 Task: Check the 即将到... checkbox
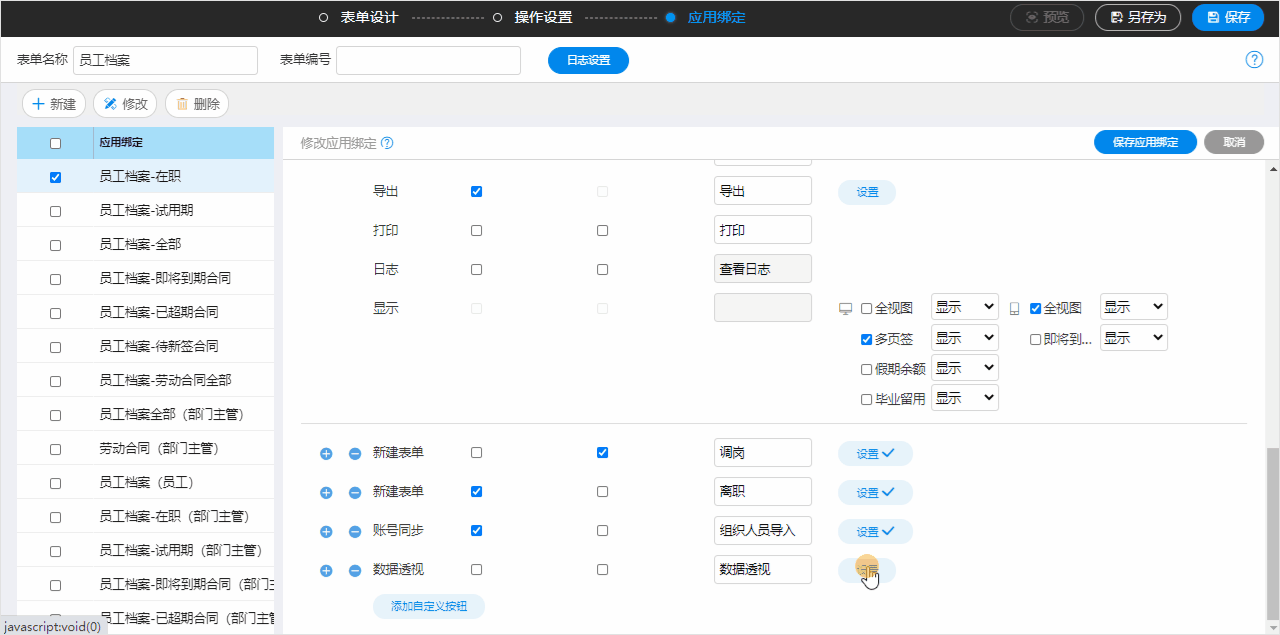(1036, 340)
